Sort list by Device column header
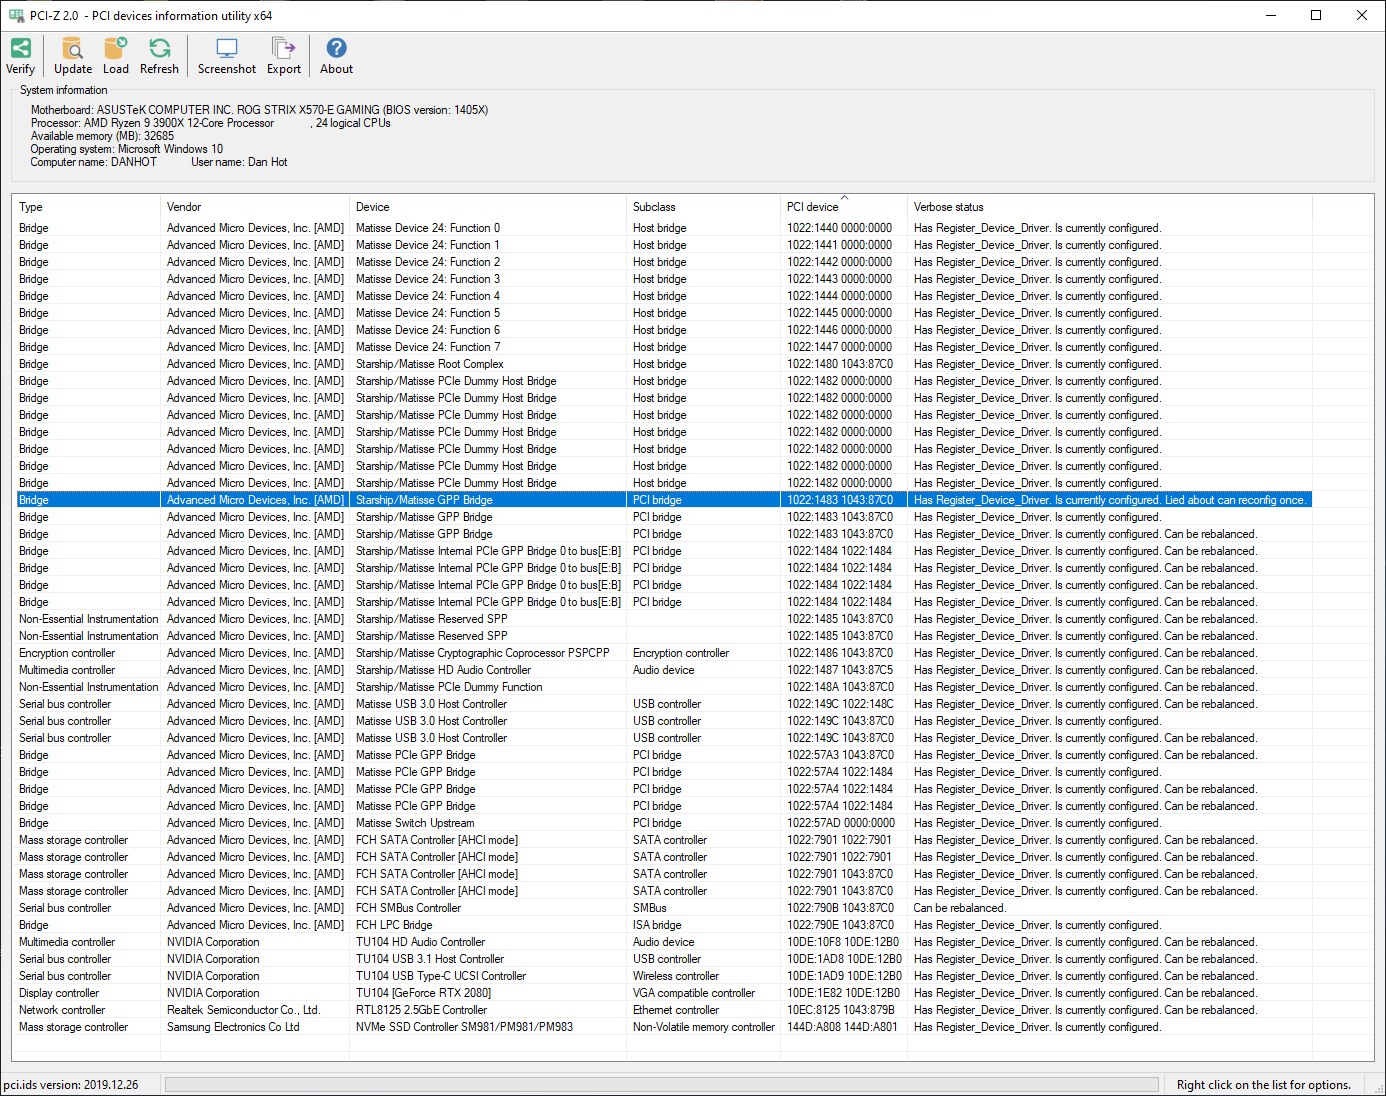Viewport: 1386px width, 1096px height. (488, 207)
